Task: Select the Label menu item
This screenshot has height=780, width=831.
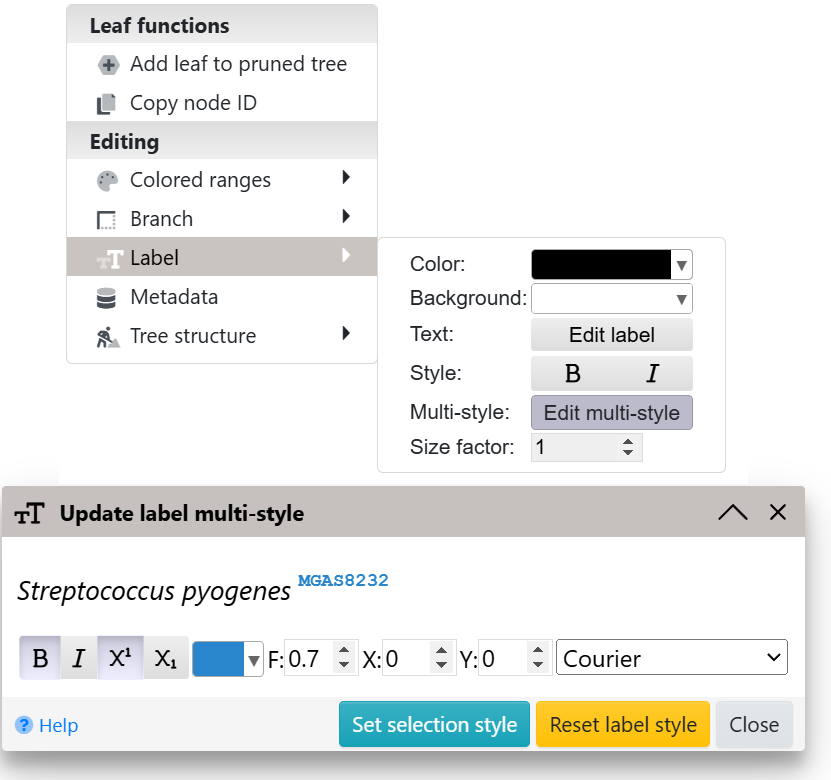Action: point(154,258)
